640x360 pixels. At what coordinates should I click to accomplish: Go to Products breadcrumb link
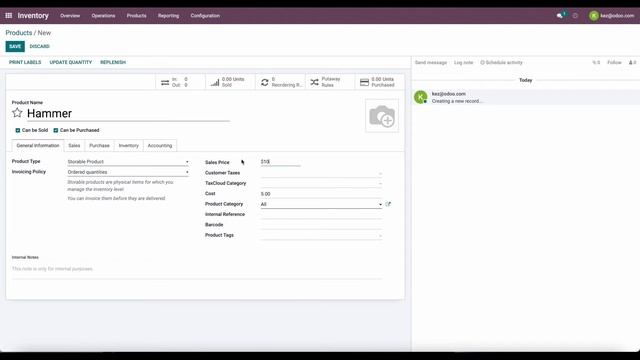click(x=19, y=33)
